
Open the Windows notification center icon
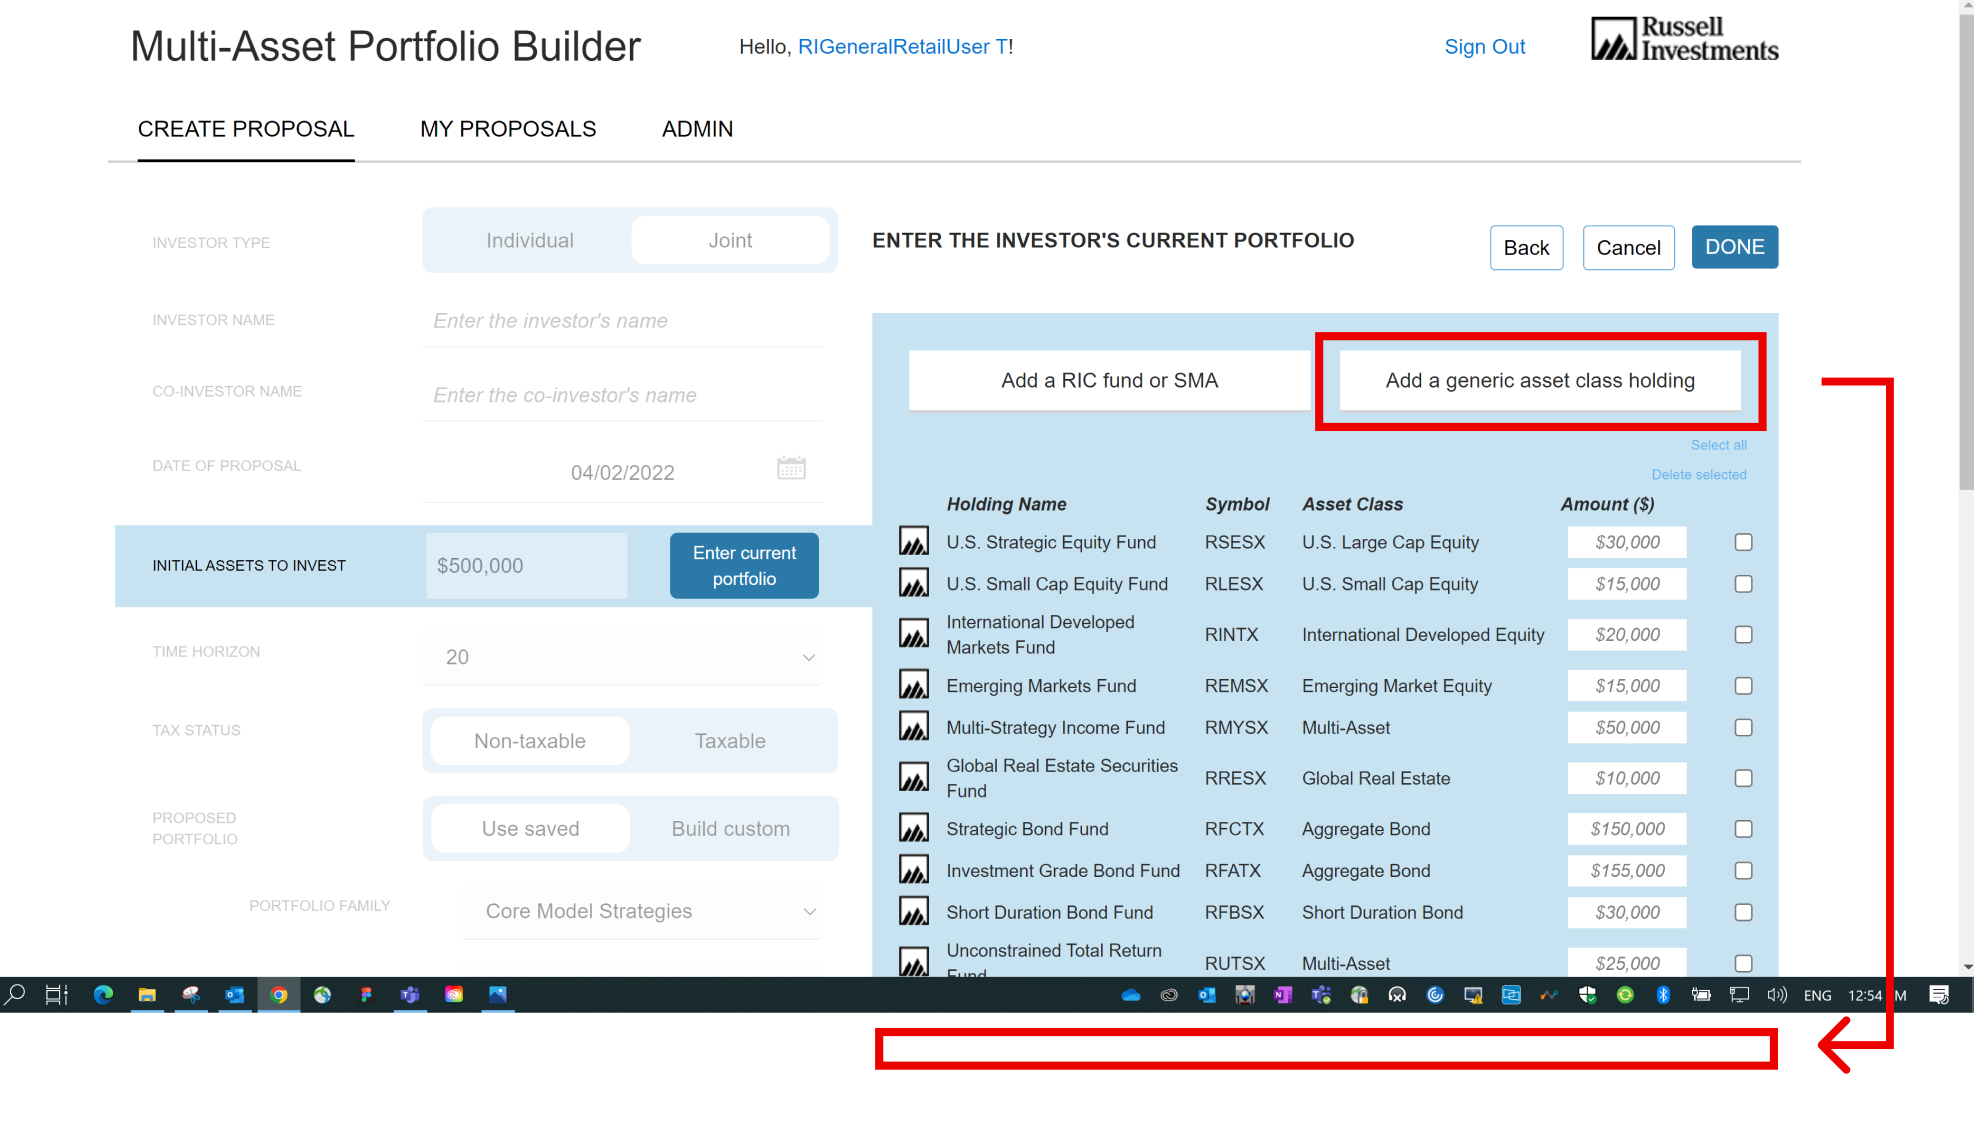tap(1939, 995)
